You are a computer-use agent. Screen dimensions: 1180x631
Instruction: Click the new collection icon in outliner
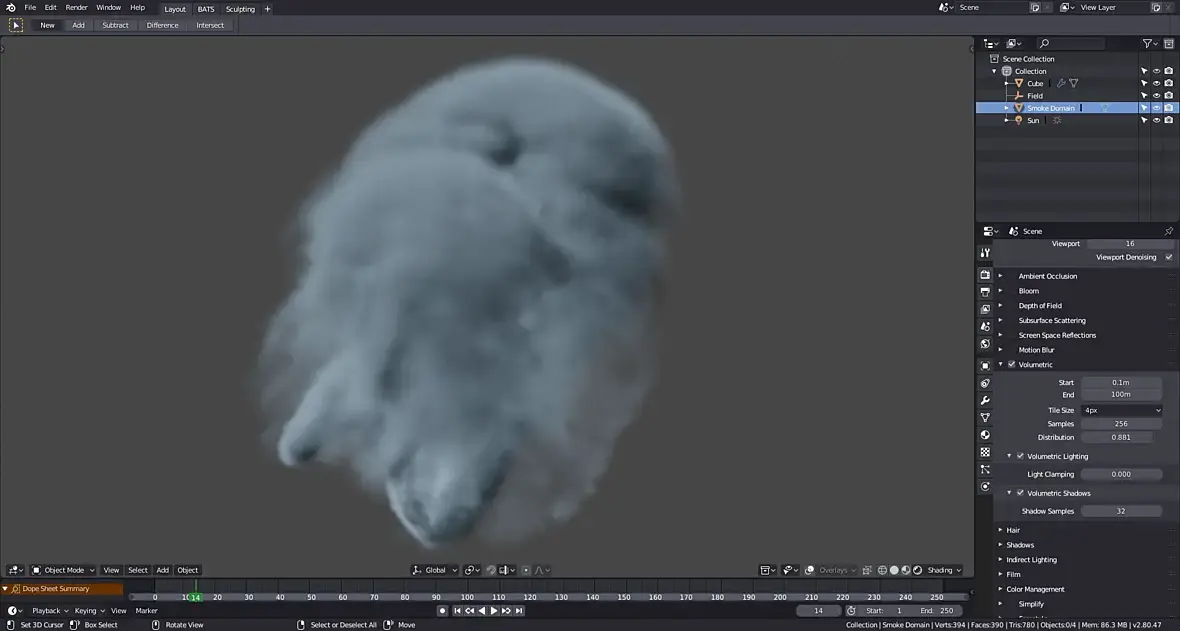point(1169,44)
